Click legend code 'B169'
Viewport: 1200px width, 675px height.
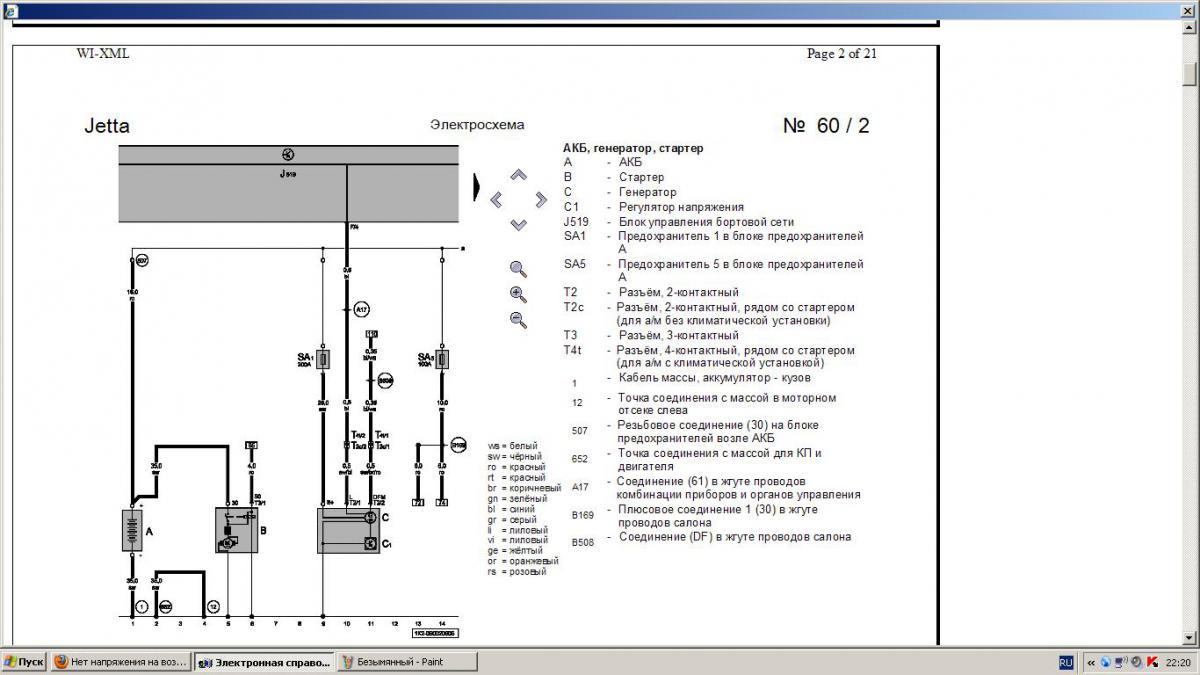point(582,515)
